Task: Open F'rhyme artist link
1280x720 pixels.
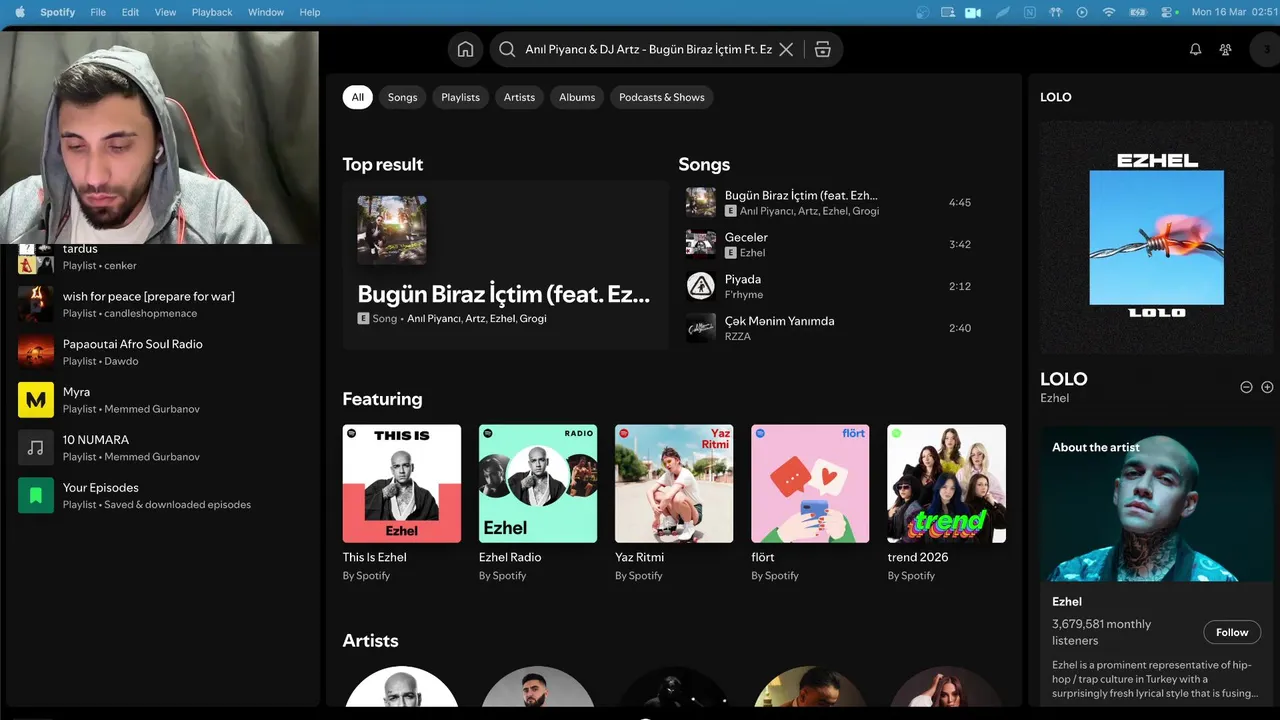Action: [744, 295]
